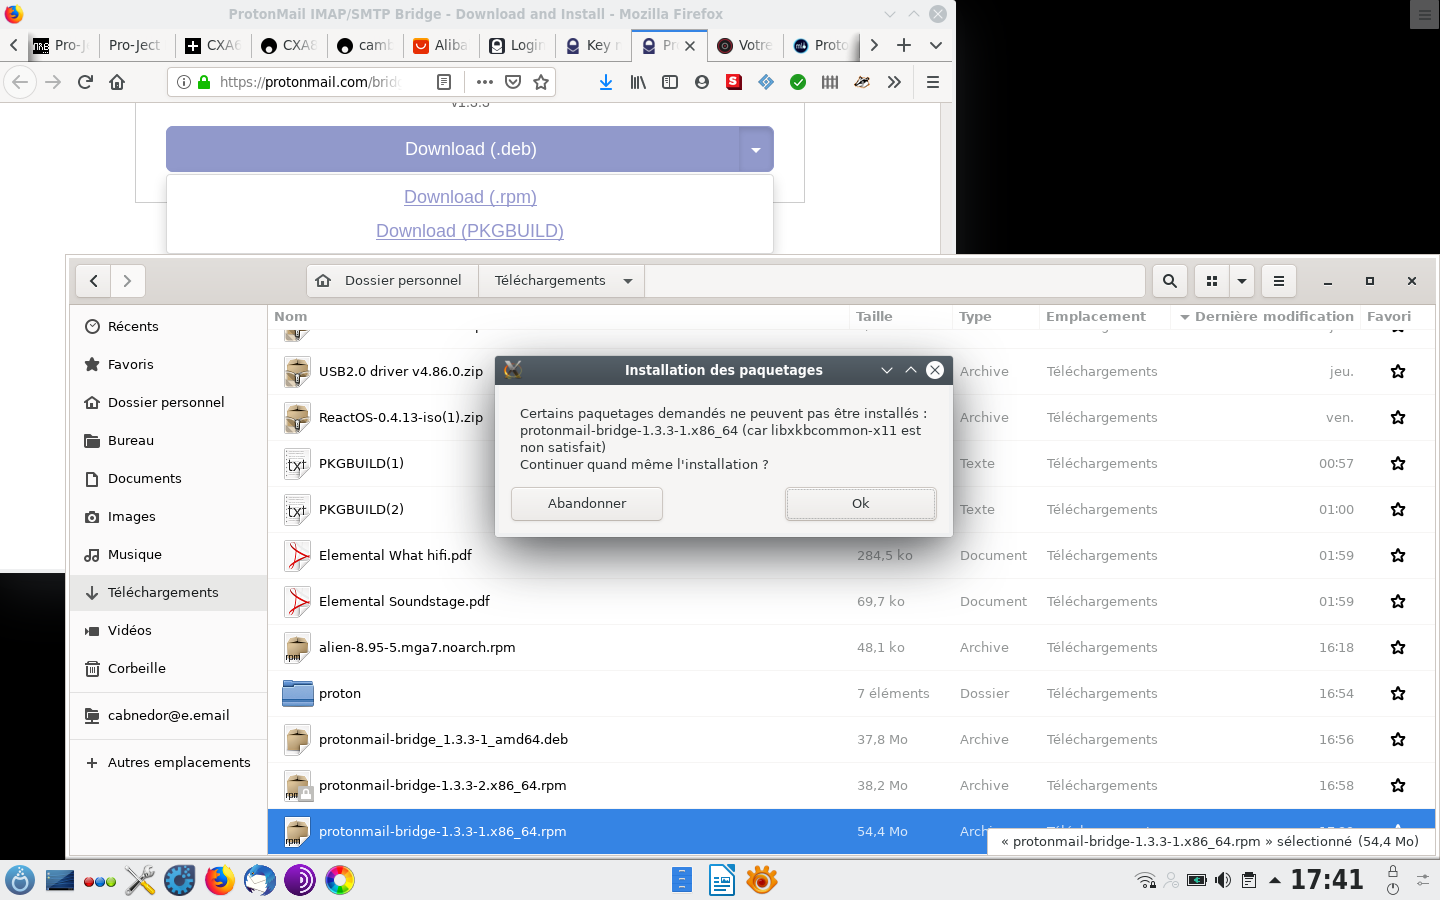Close the active ProtonMail tab
Image resolution: width=1440 pixels, height=900 pixels.
[x=690, y=45]
